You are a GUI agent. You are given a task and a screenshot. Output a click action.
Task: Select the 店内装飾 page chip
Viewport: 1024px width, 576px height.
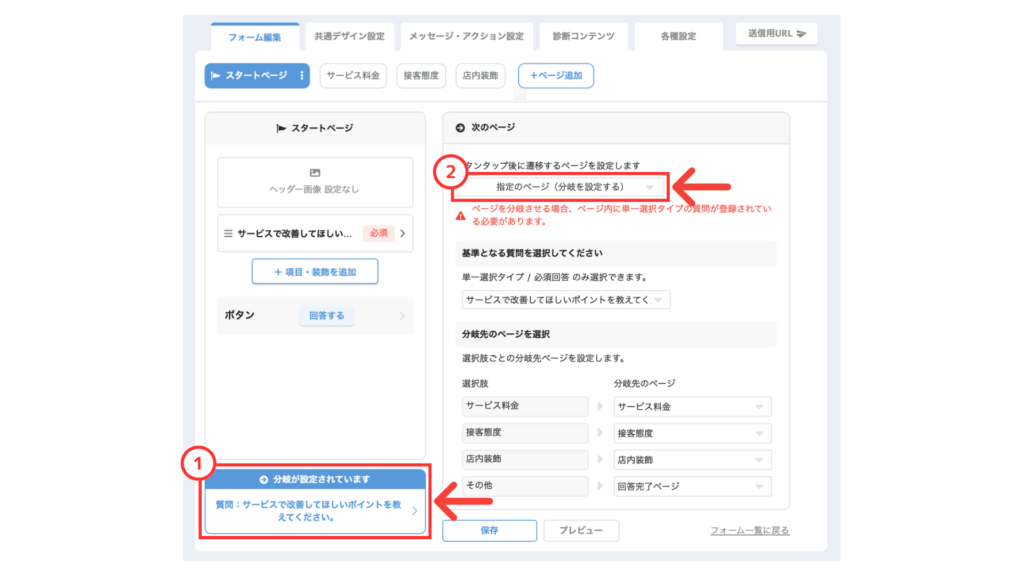point(480,76)
